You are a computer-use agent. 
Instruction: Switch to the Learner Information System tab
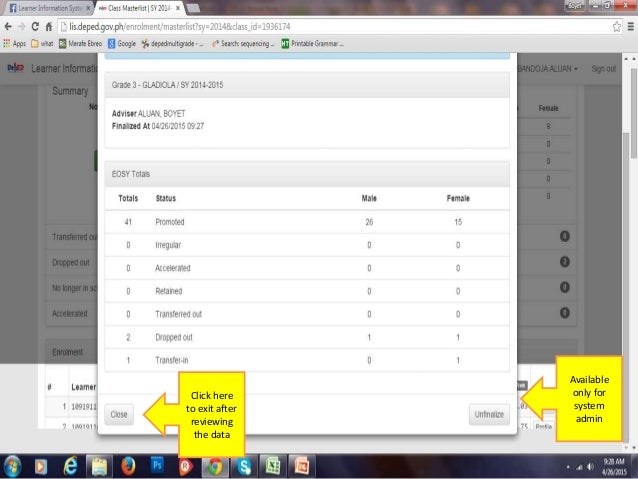[49, 8]
